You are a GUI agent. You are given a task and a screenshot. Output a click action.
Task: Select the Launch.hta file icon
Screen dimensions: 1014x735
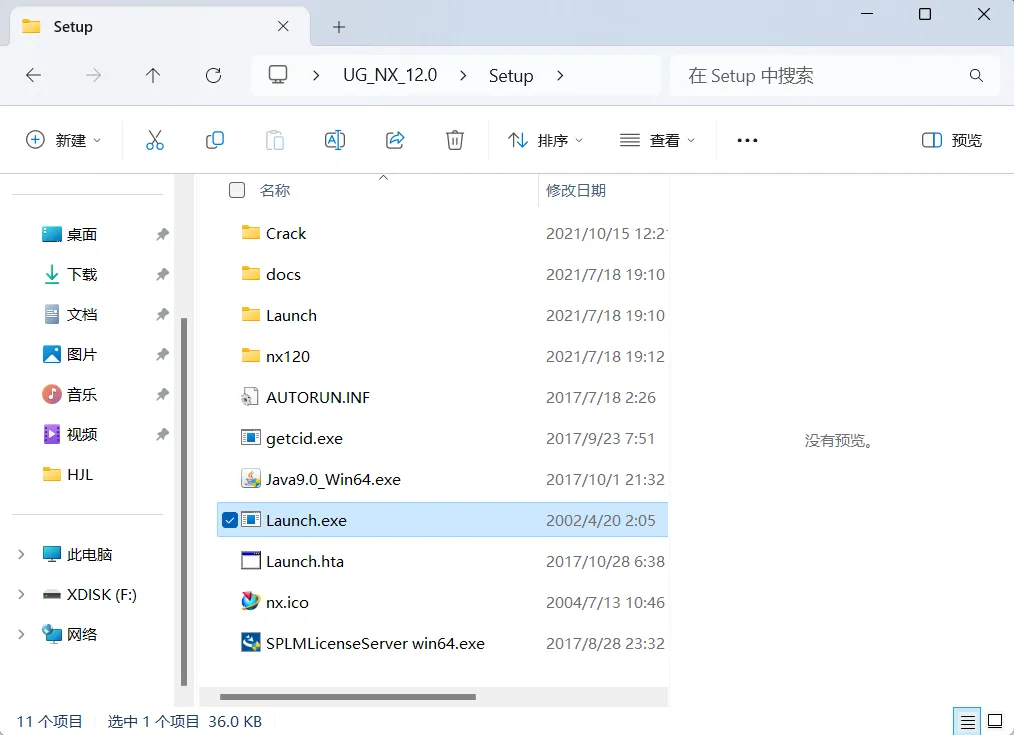point(251,560)
